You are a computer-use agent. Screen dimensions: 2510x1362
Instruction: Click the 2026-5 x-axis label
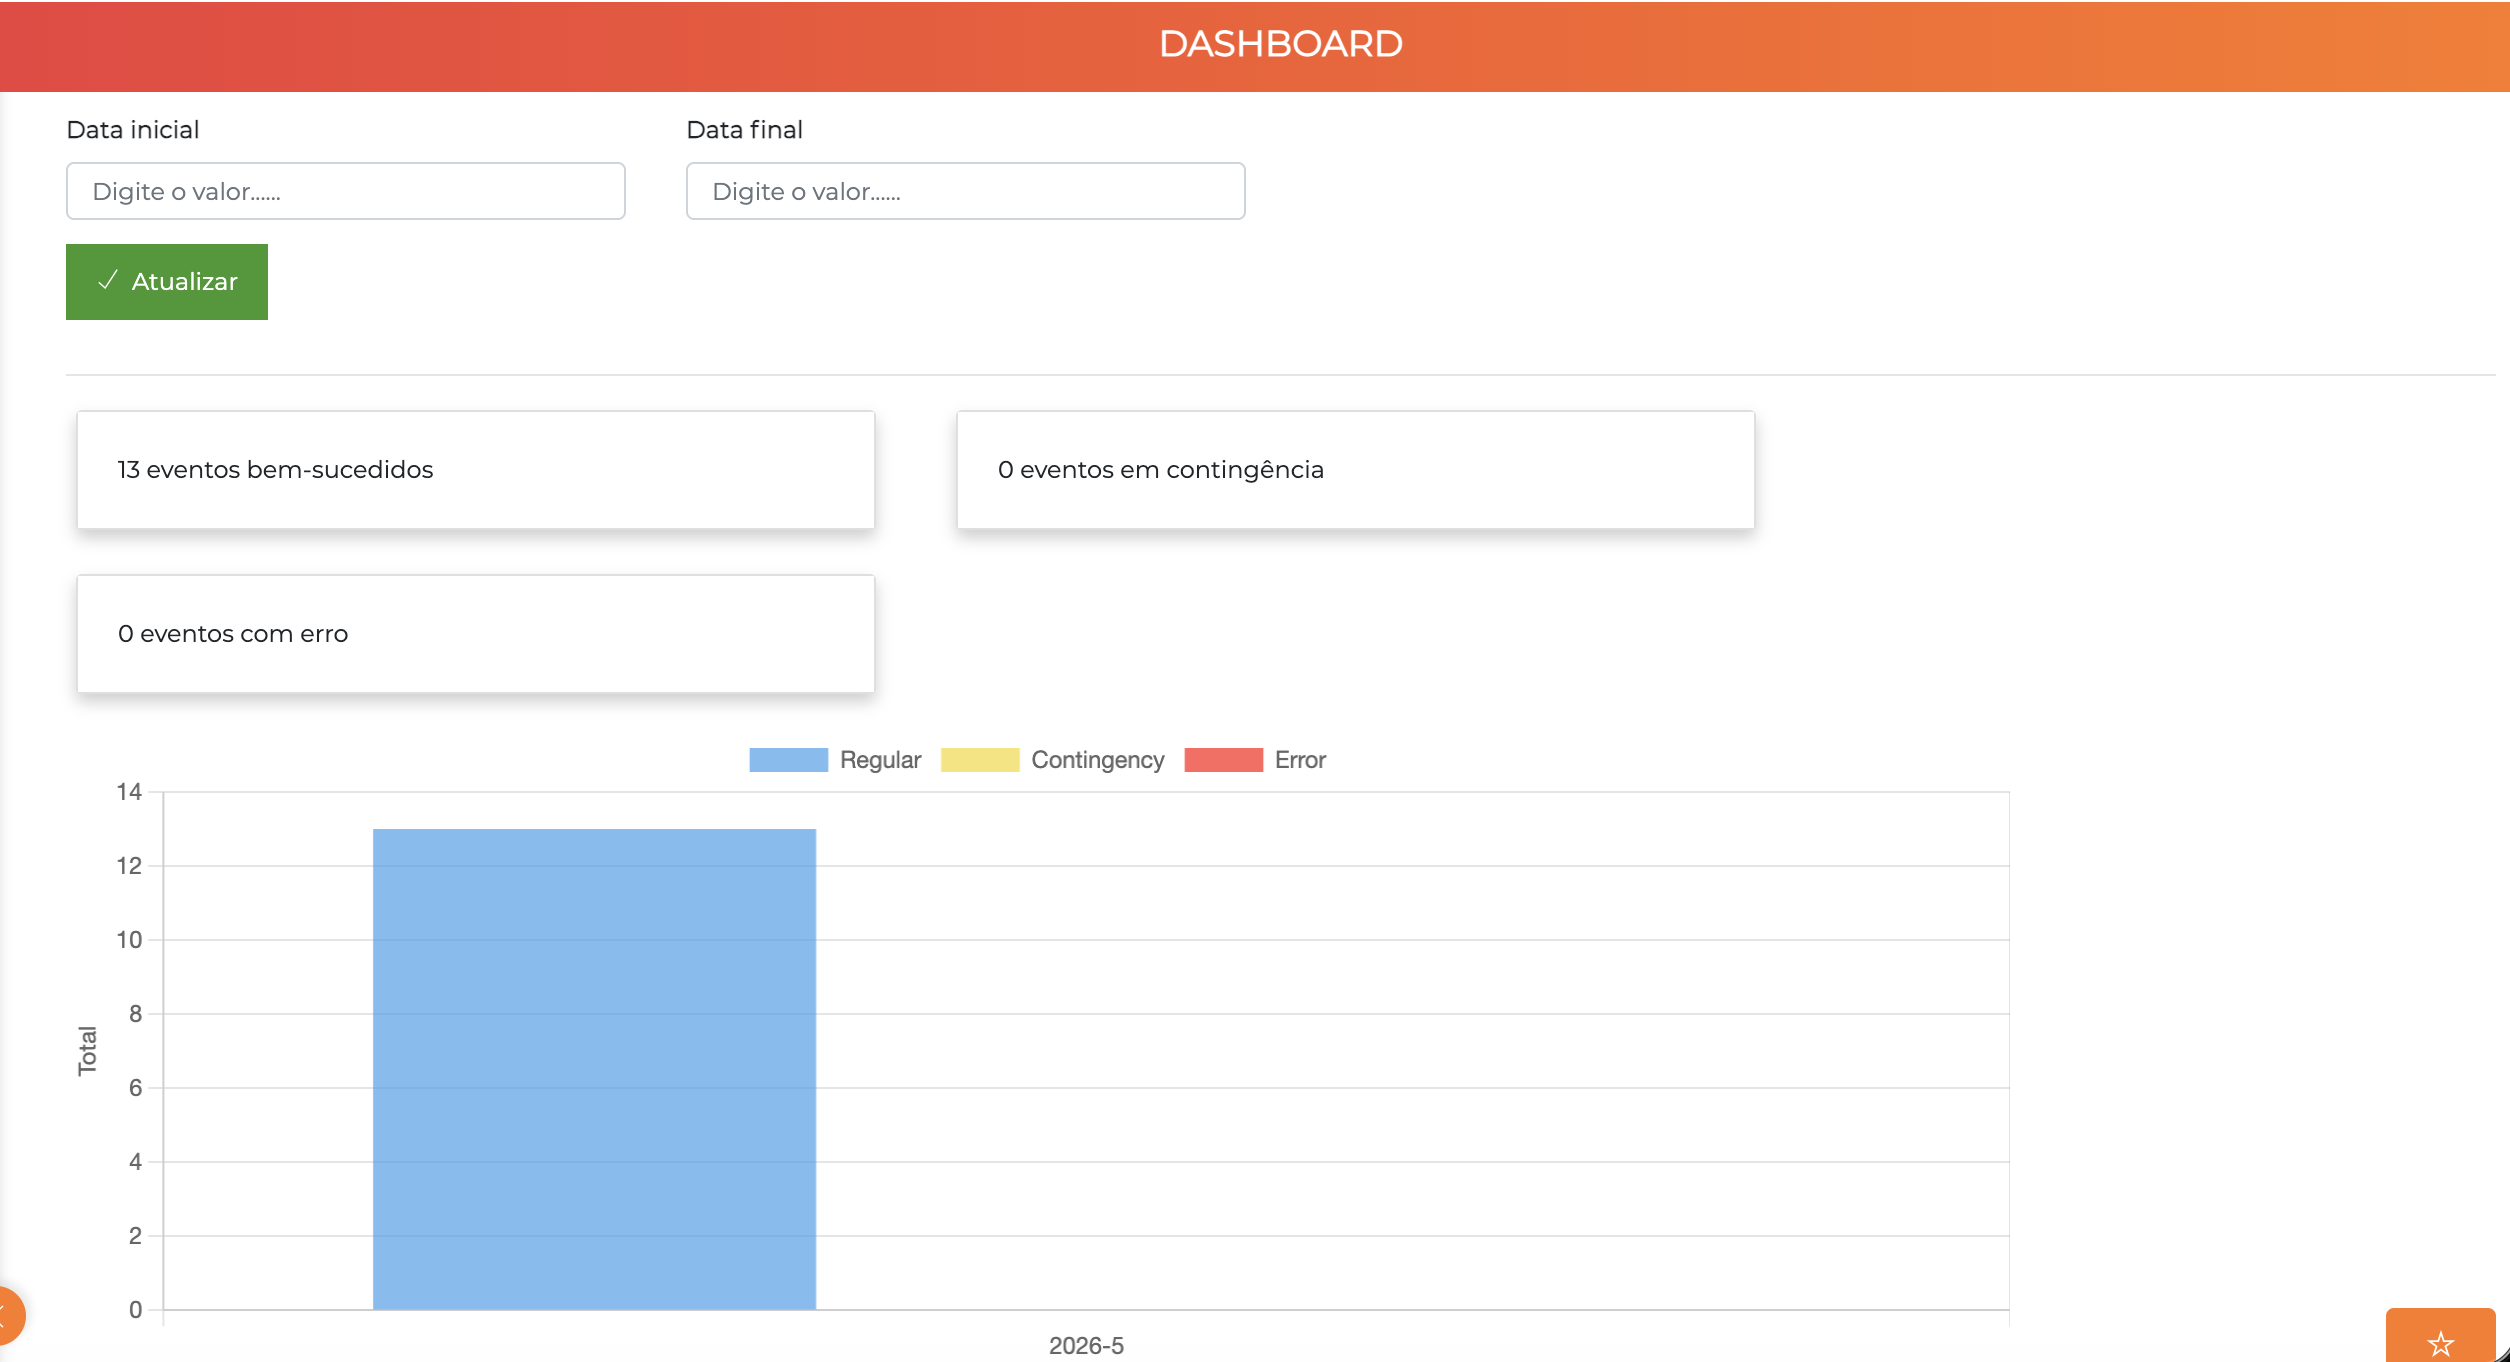(x=1086, y=1346)
